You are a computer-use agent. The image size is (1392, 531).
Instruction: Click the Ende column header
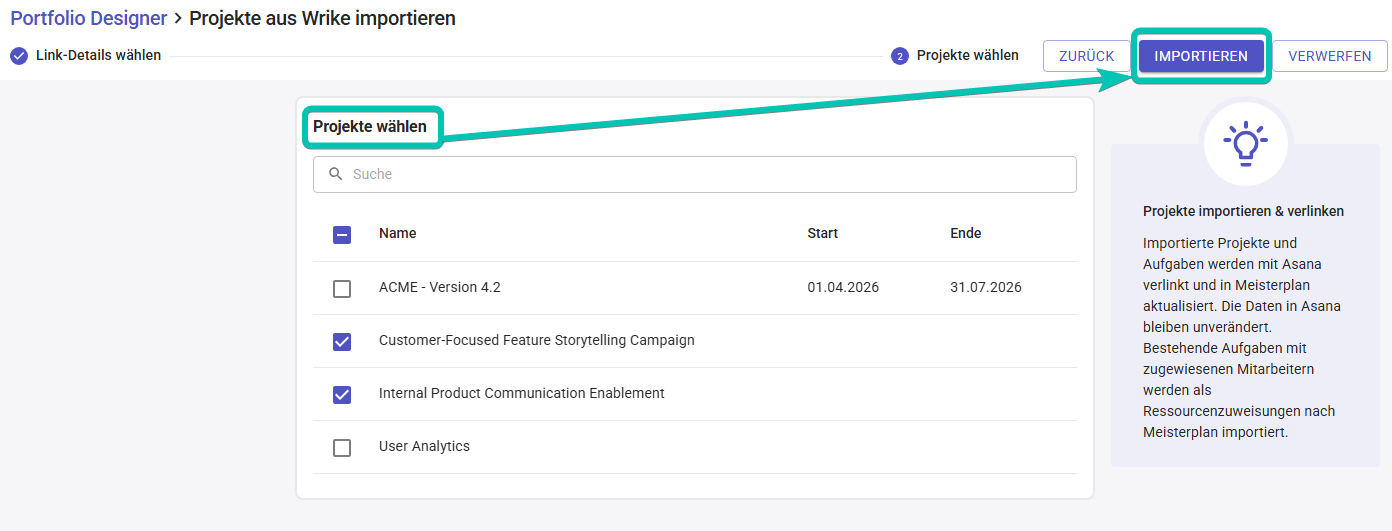965,234
